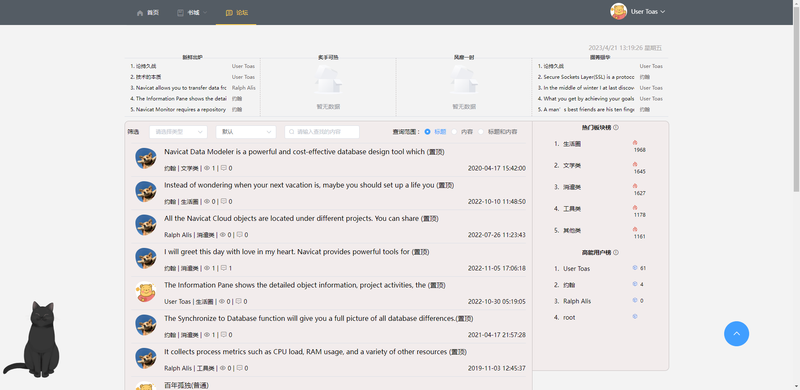Image resolution: width=800 pixels, height=390 pixels.
Task: Open the category type filter dropdown
Action: (x=179, y=132)
